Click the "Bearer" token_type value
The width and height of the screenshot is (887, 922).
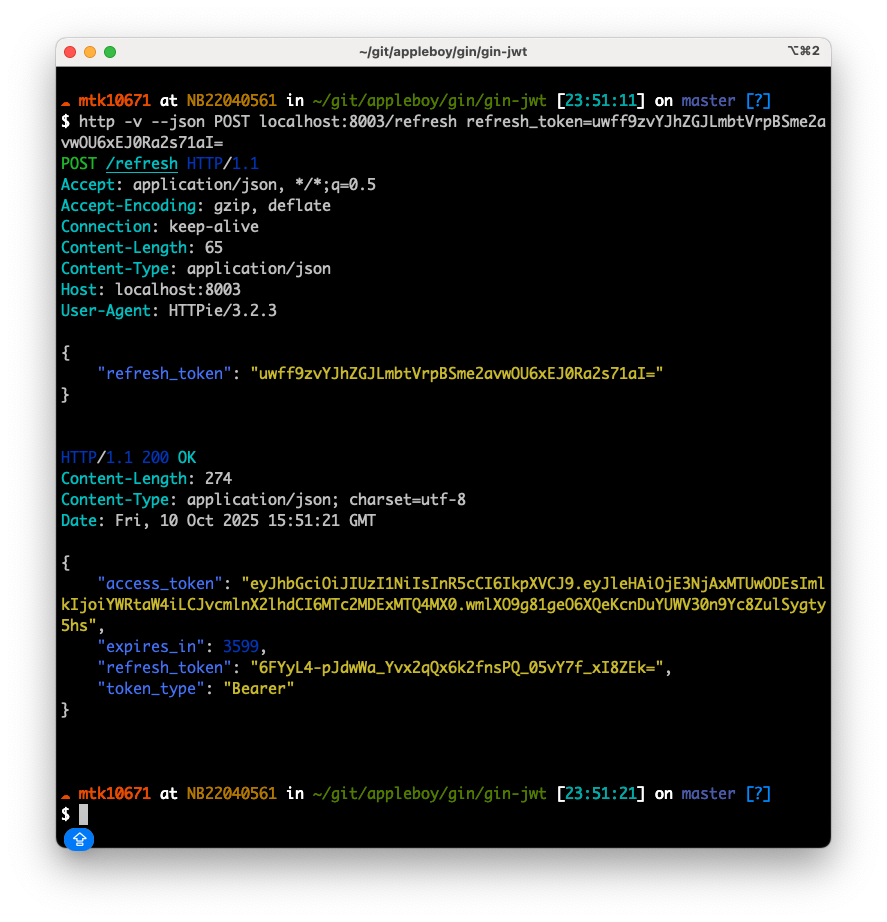pos(259,689)
